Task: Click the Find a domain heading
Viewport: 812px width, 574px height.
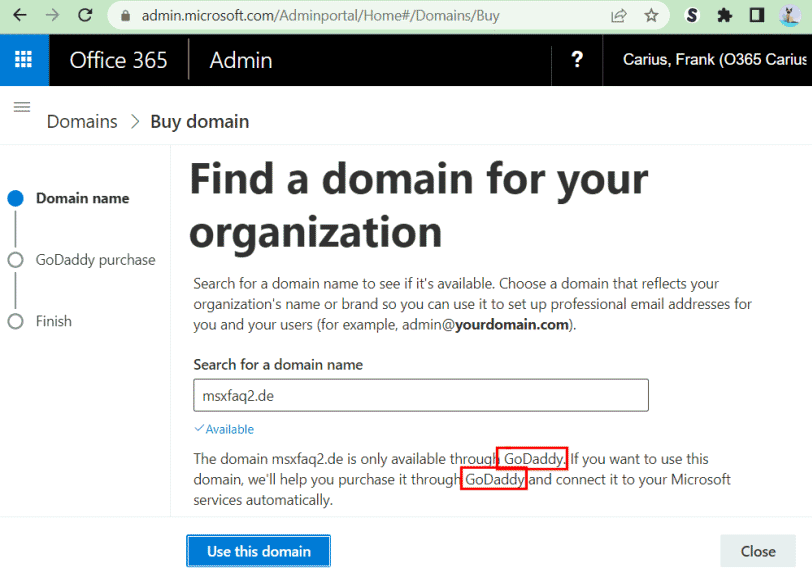Action: coord(419,205)
